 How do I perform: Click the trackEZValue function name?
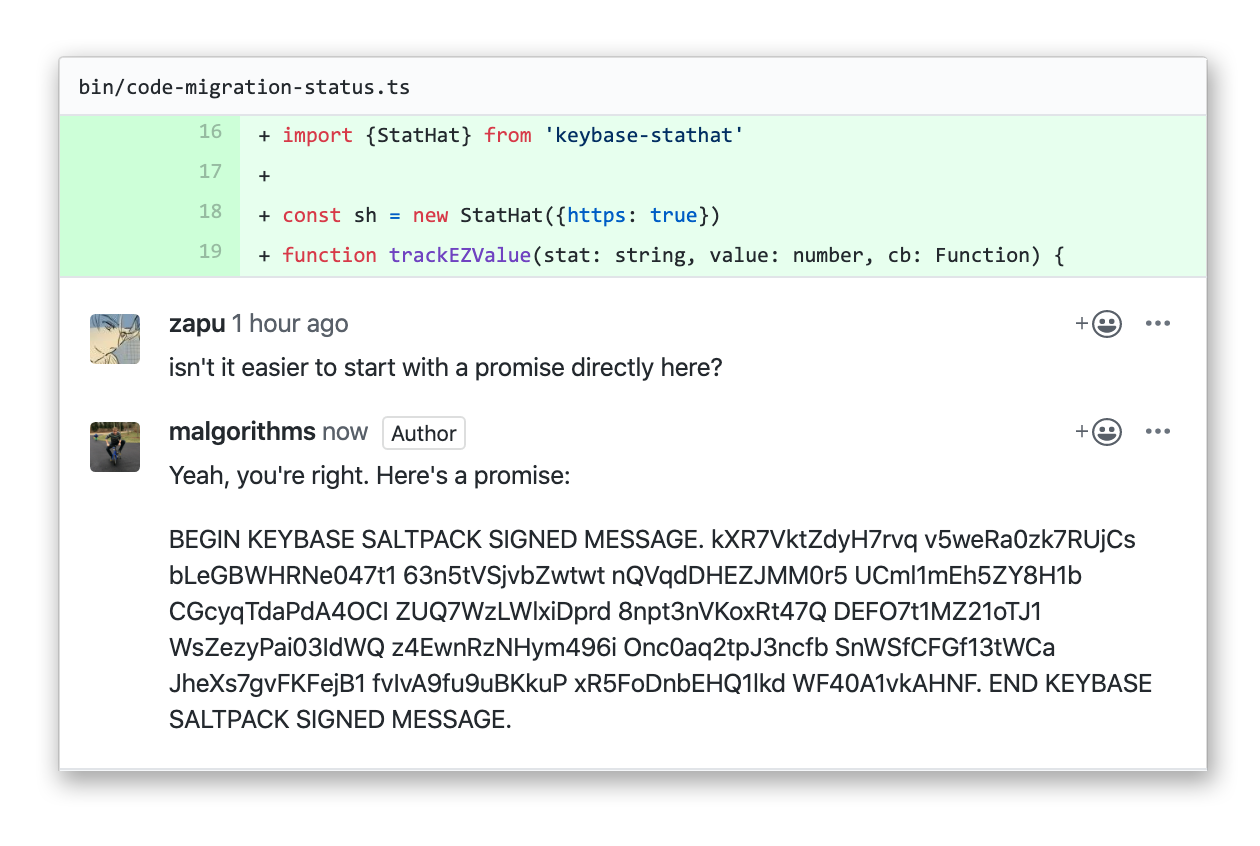(x=460, y=255)
